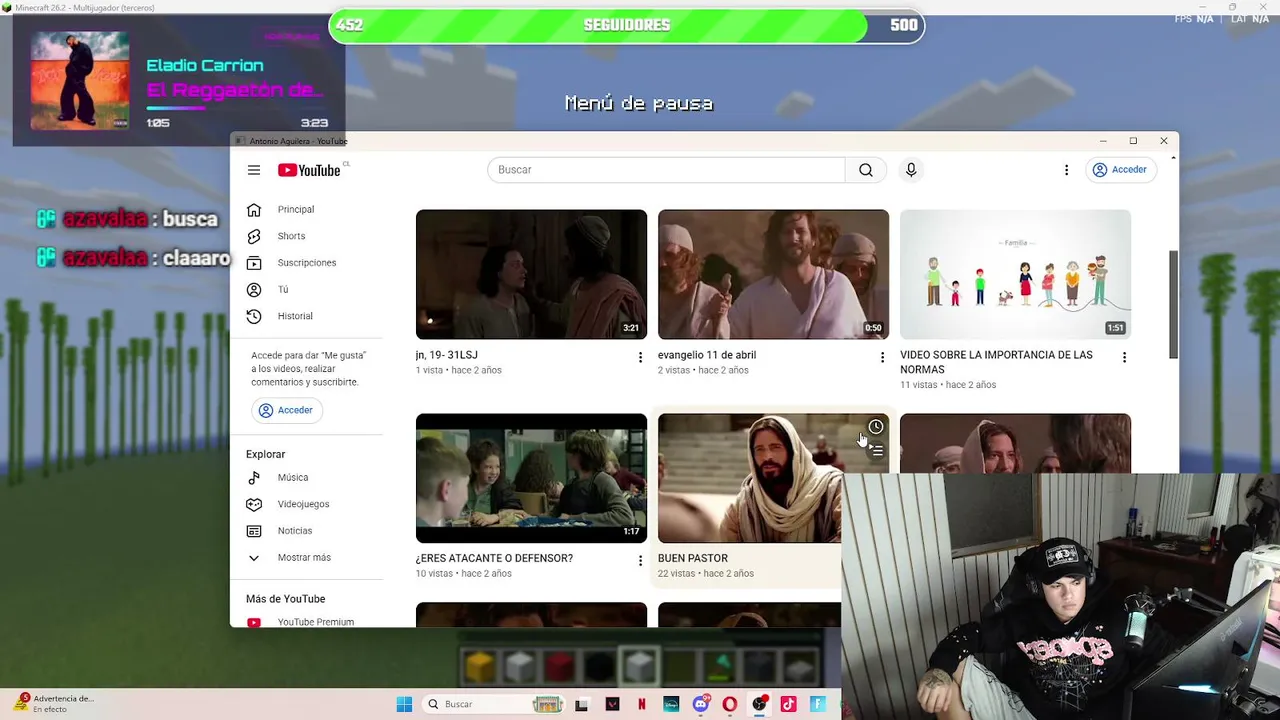Launch Valorant from the taskbar
The height and width of the screenshot is (720, 1280).
pos(612,704)
